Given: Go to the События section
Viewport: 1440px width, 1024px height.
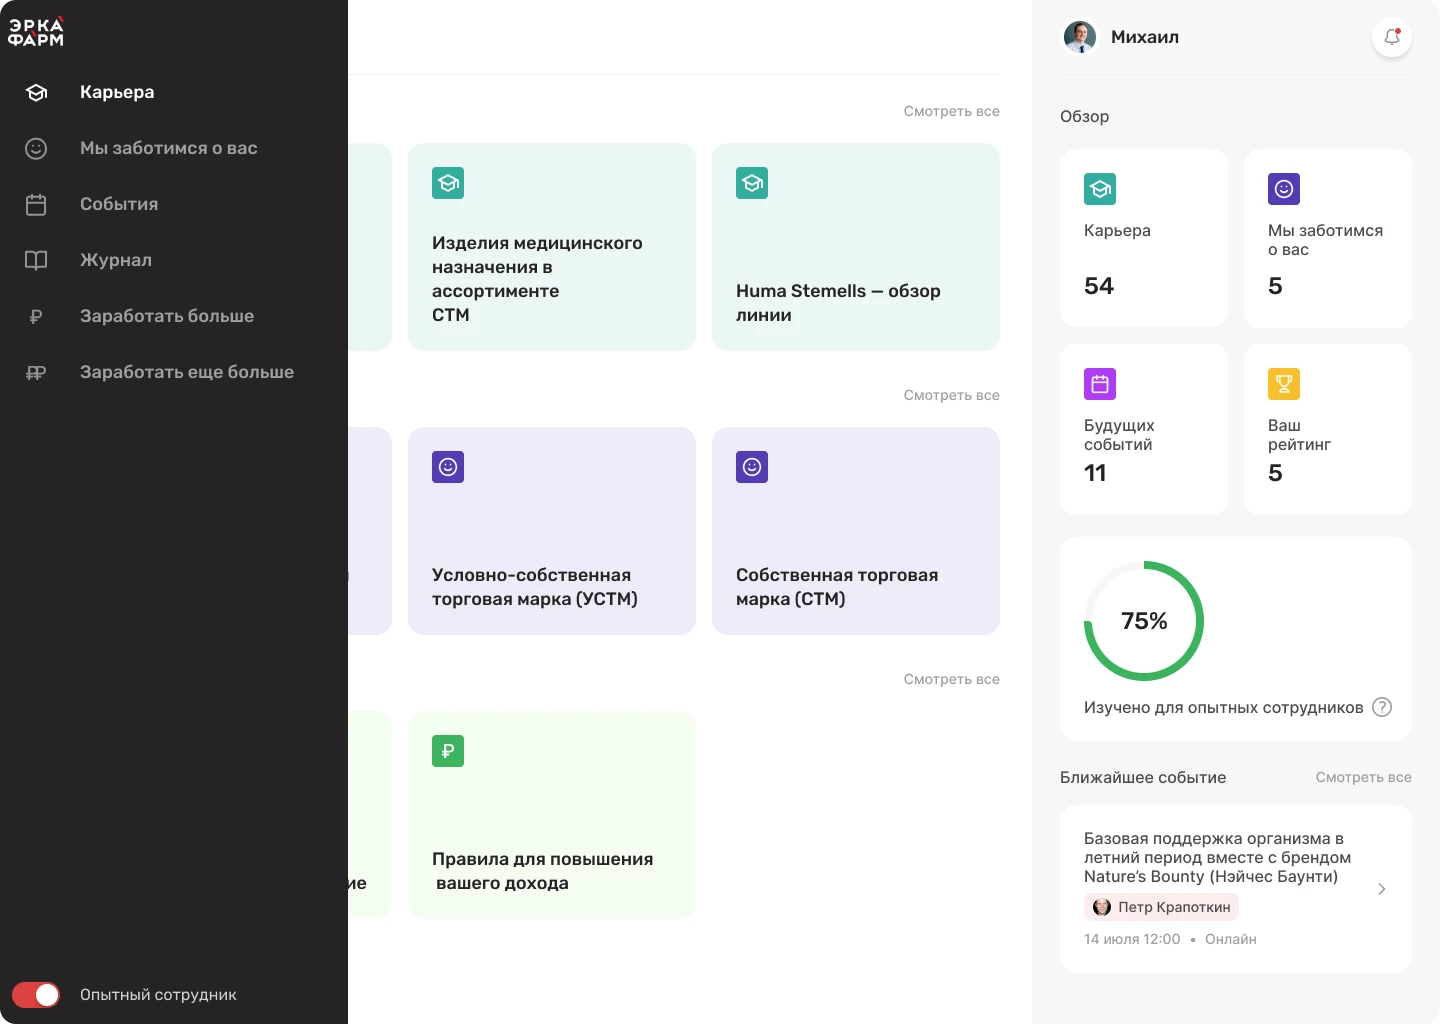Looking at the screenshot, I should click(119, 204).
